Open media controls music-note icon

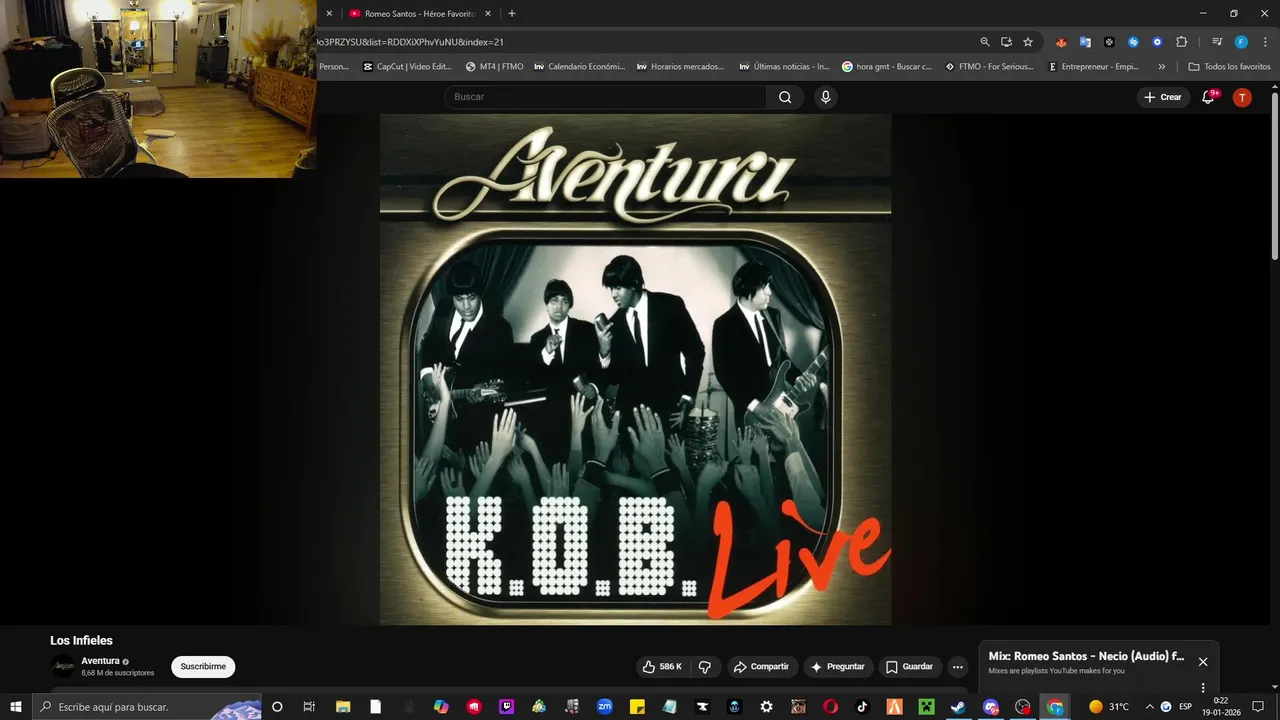1217,42
